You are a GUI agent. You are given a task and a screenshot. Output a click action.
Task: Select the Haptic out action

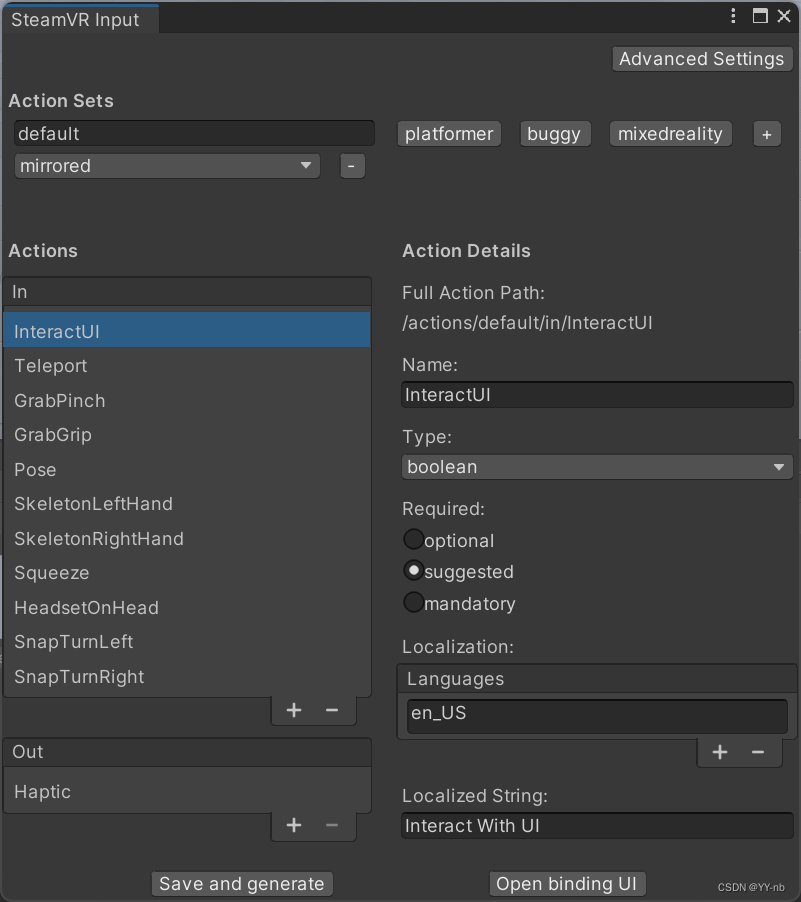pos(186,792)
